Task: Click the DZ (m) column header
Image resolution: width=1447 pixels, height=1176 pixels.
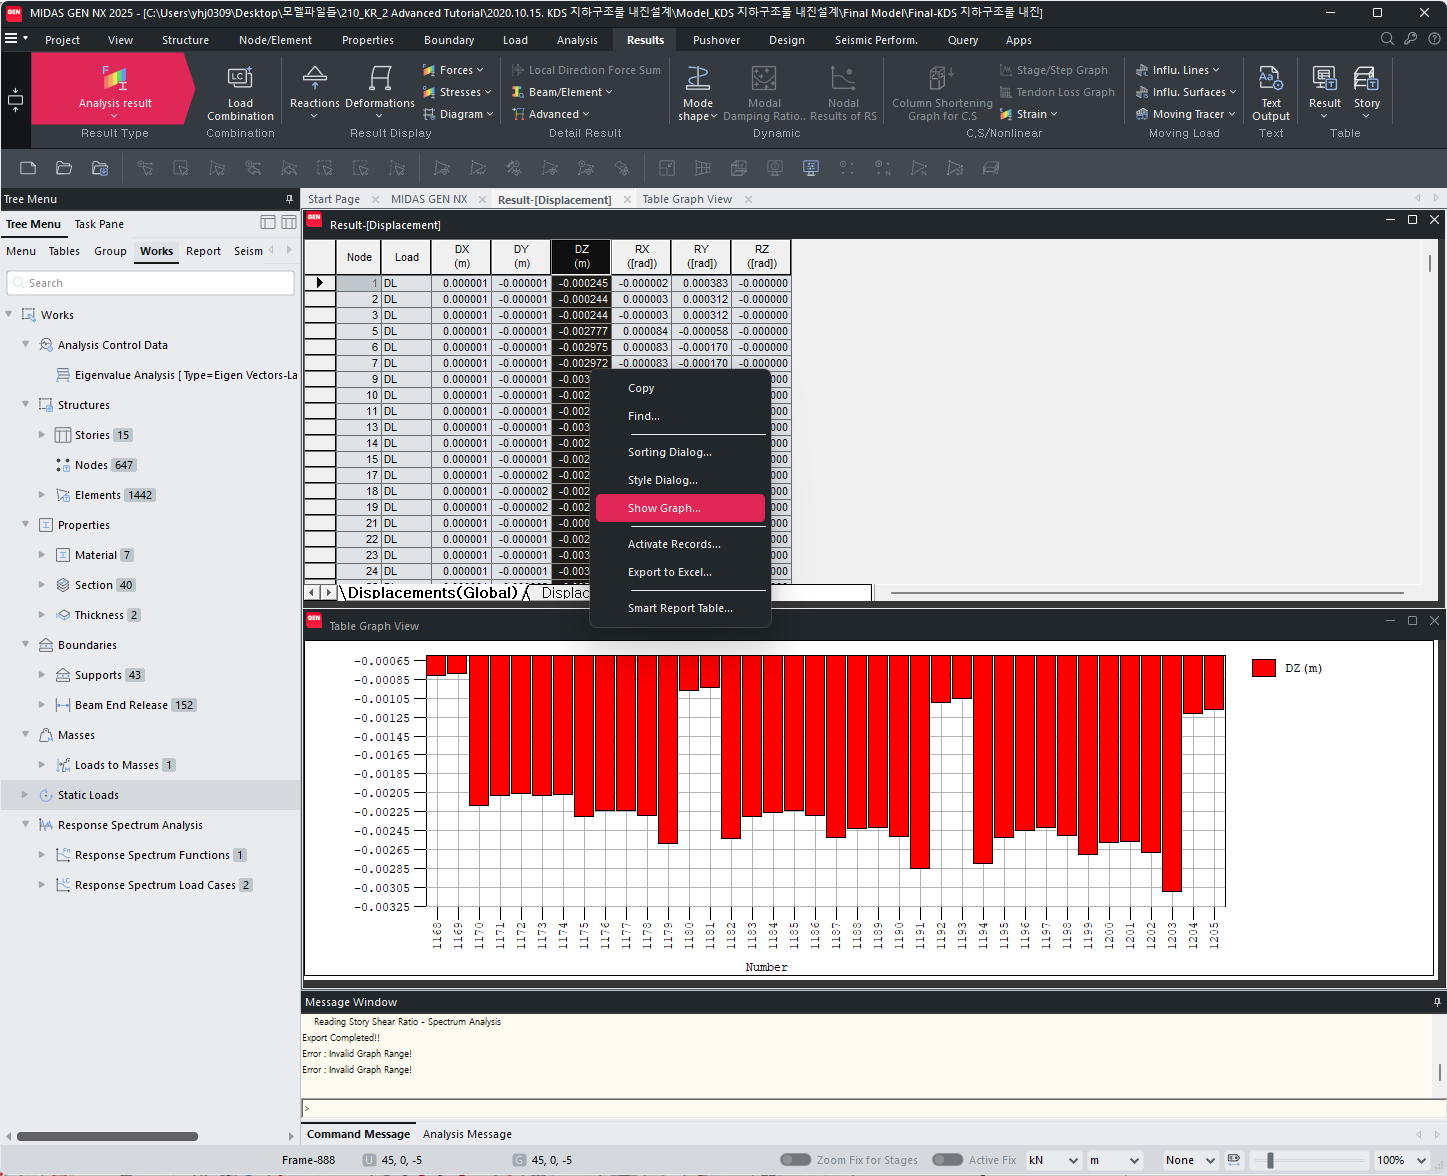Action: click(581, 257)
